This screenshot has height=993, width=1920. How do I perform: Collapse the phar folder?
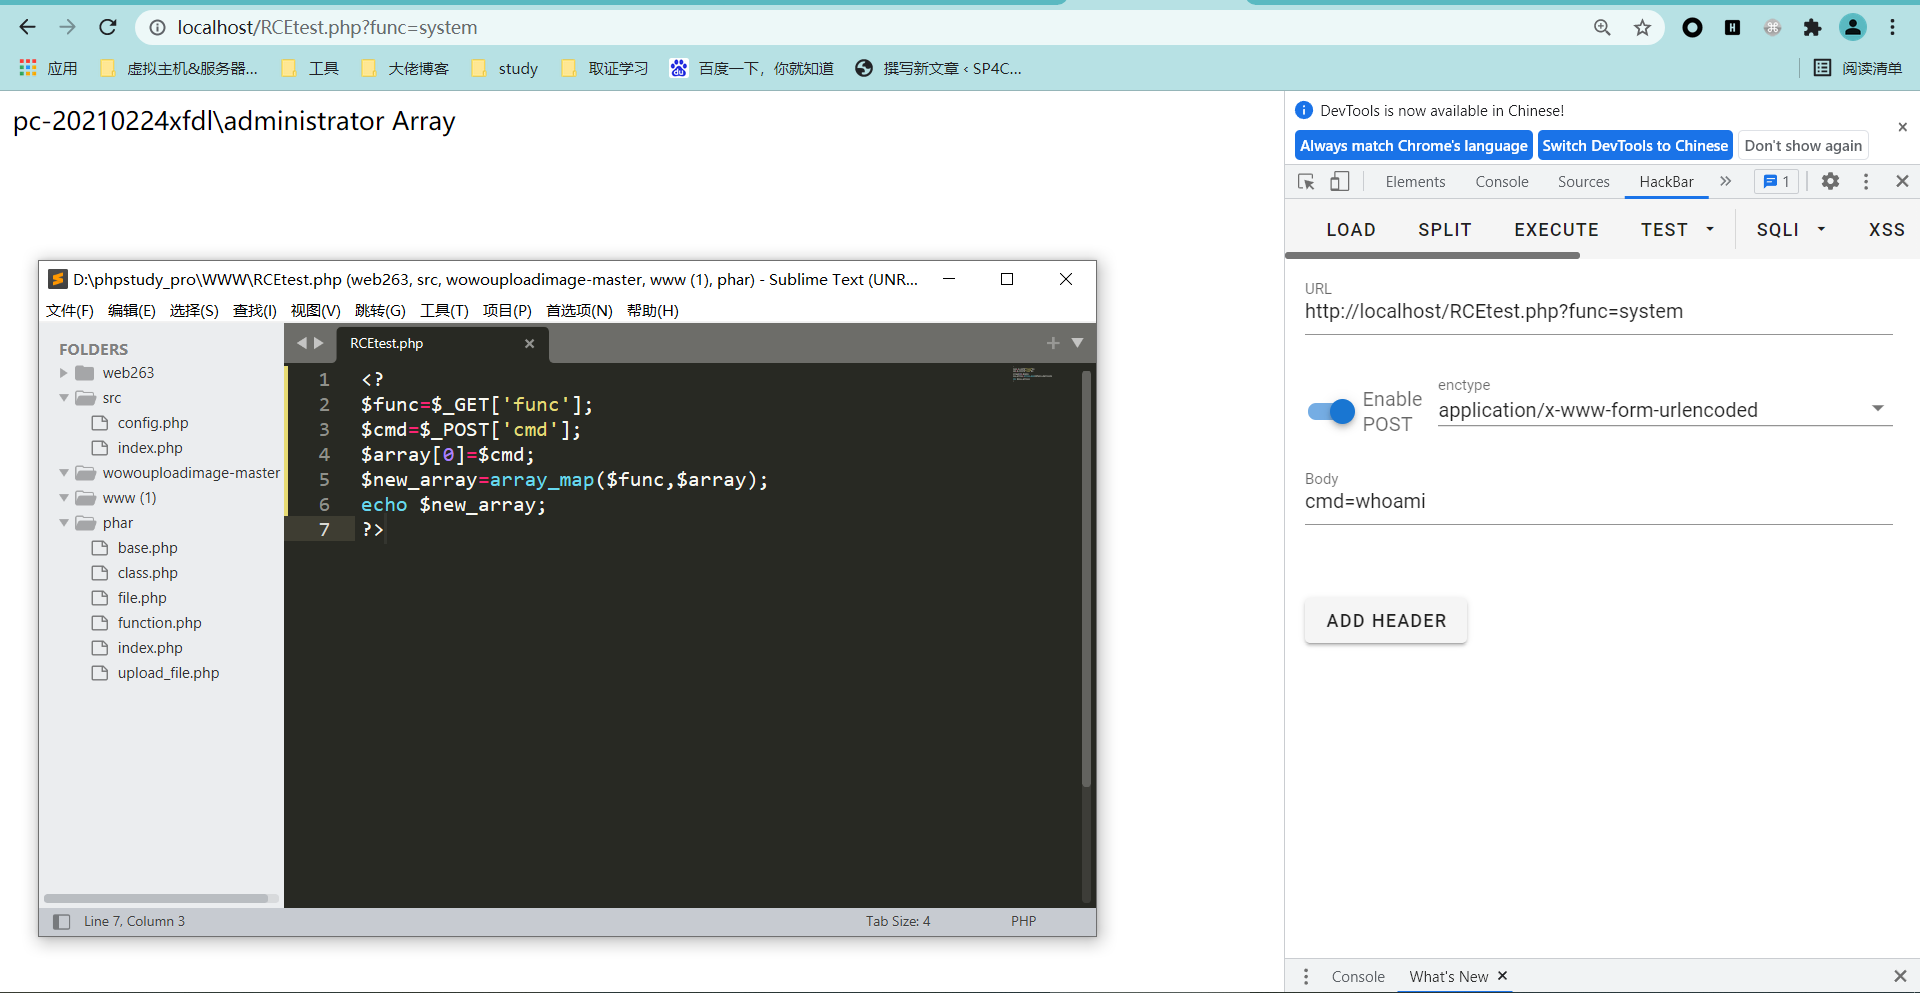(64, 523)
